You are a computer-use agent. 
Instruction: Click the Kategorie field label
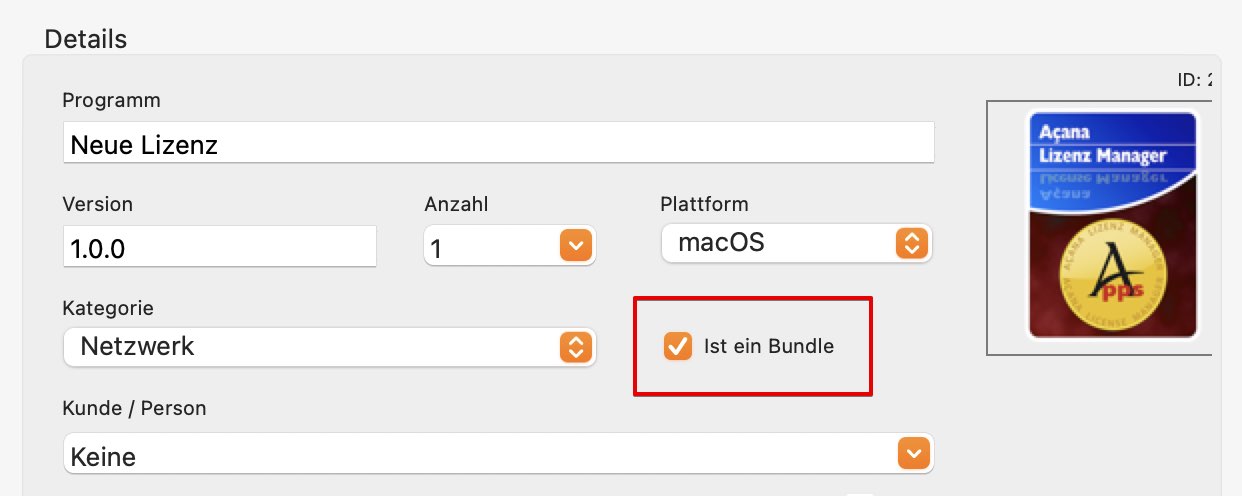[x=108, y=308]
